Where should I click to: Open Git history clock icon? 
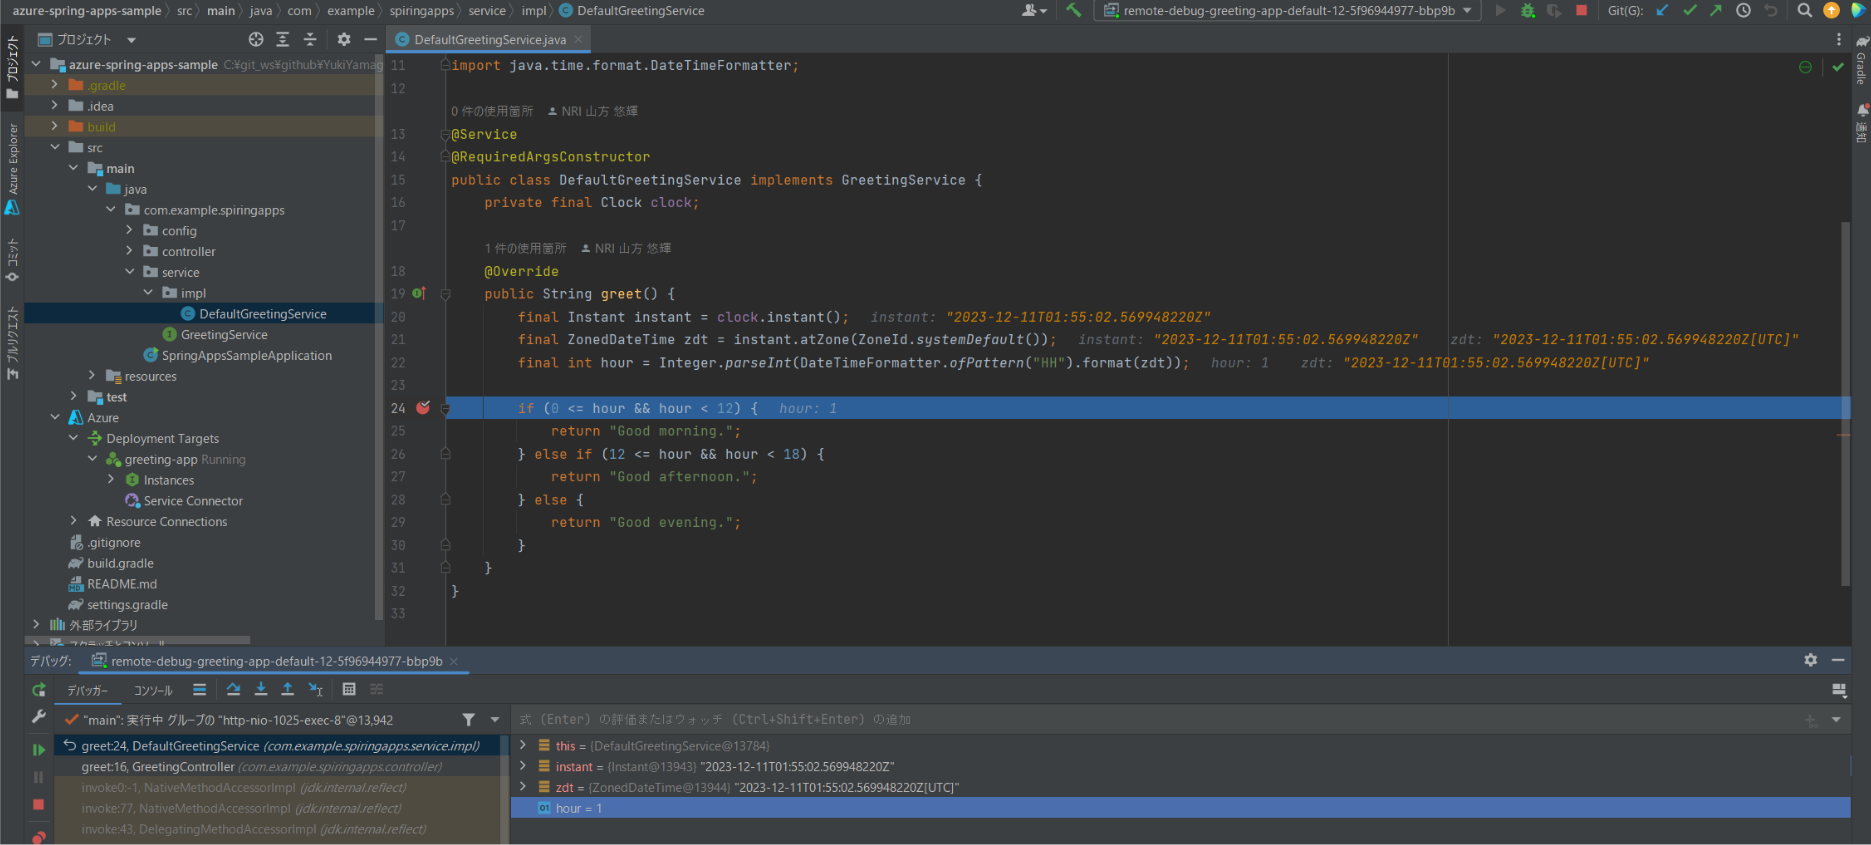[x=1743, y=11]
